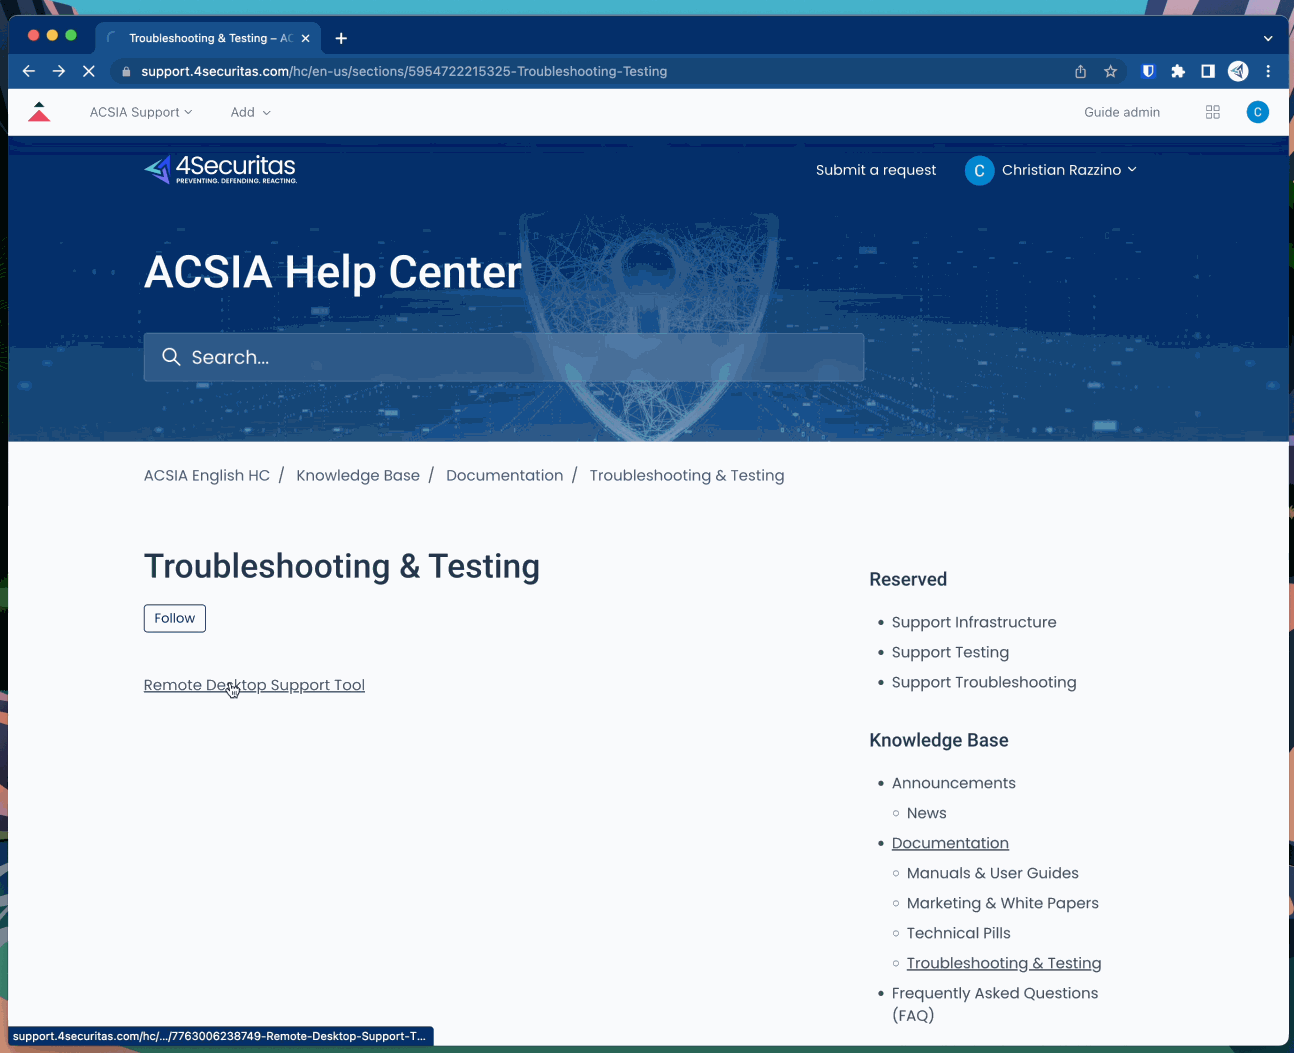This screenshot has width=1294, height=1053.
Task: Focus the help center Search field
Action: [504, 357]
